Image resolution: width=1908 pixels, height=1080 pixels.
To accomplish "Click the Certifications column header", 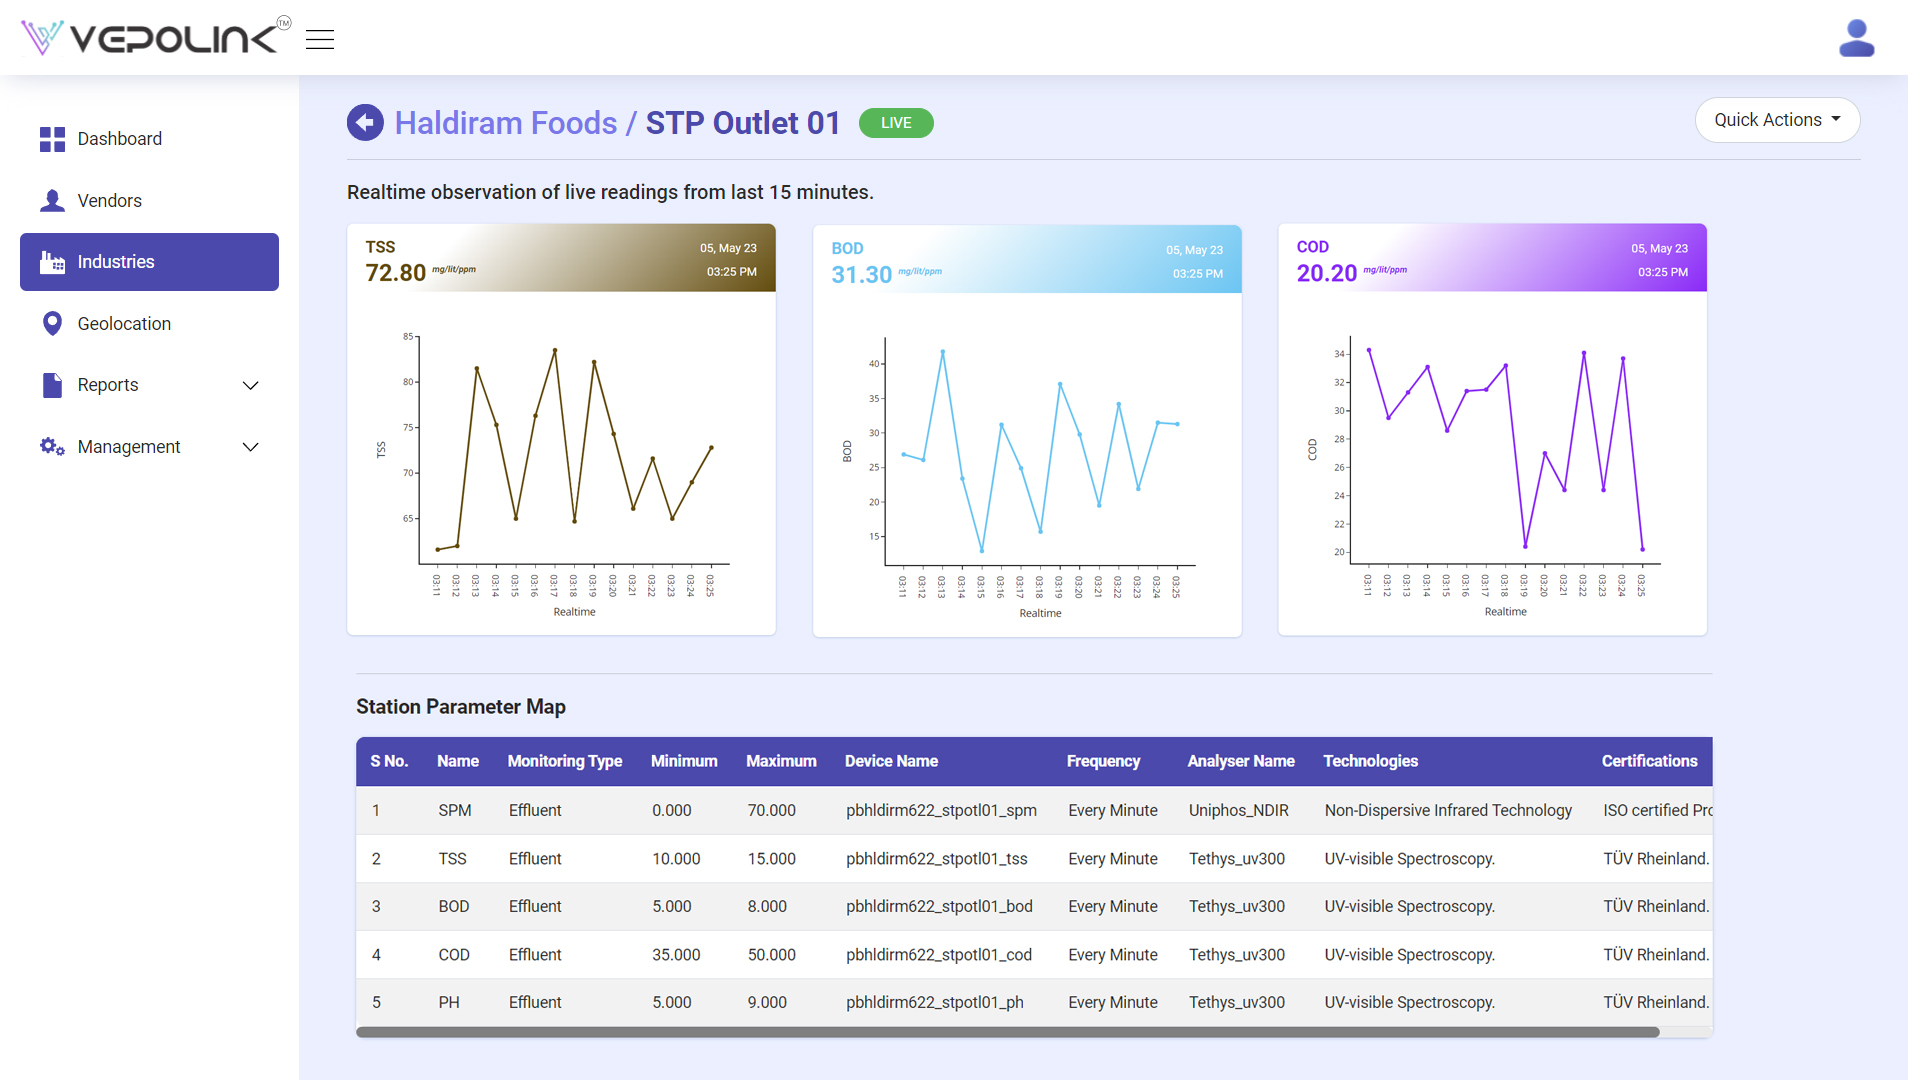I will click(x=1649, y=761).
